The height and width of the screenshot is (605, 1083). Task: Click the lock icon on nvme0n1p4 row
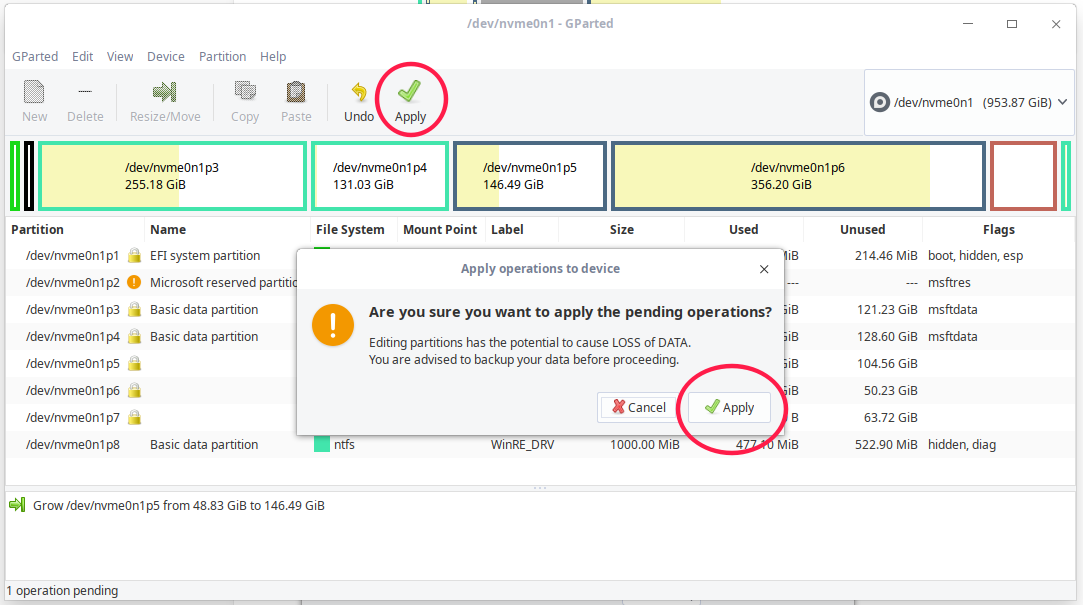[x=135, y=336]
